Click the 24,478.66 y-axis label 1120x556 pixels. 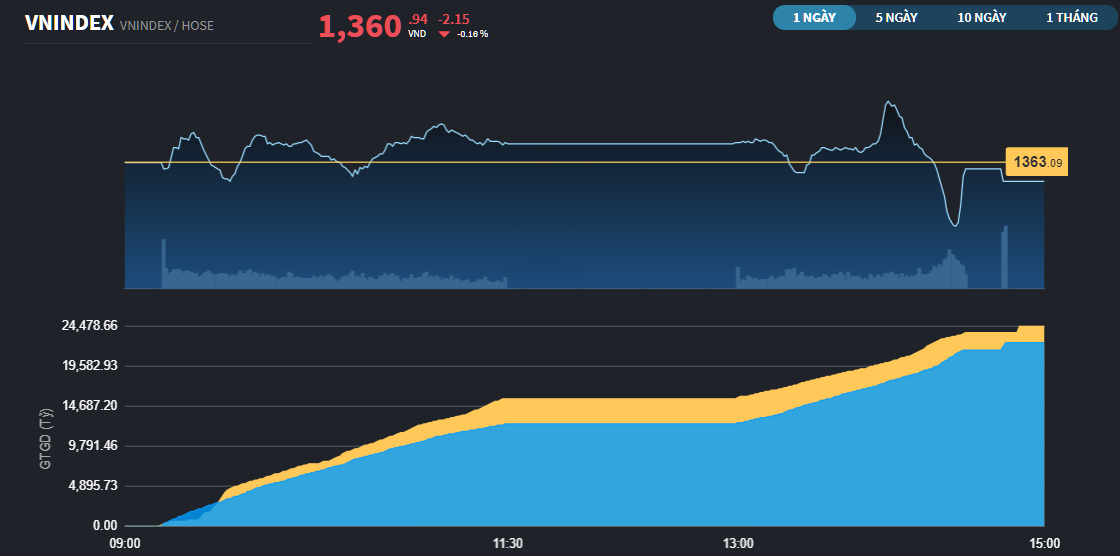(x=90, y=326)
